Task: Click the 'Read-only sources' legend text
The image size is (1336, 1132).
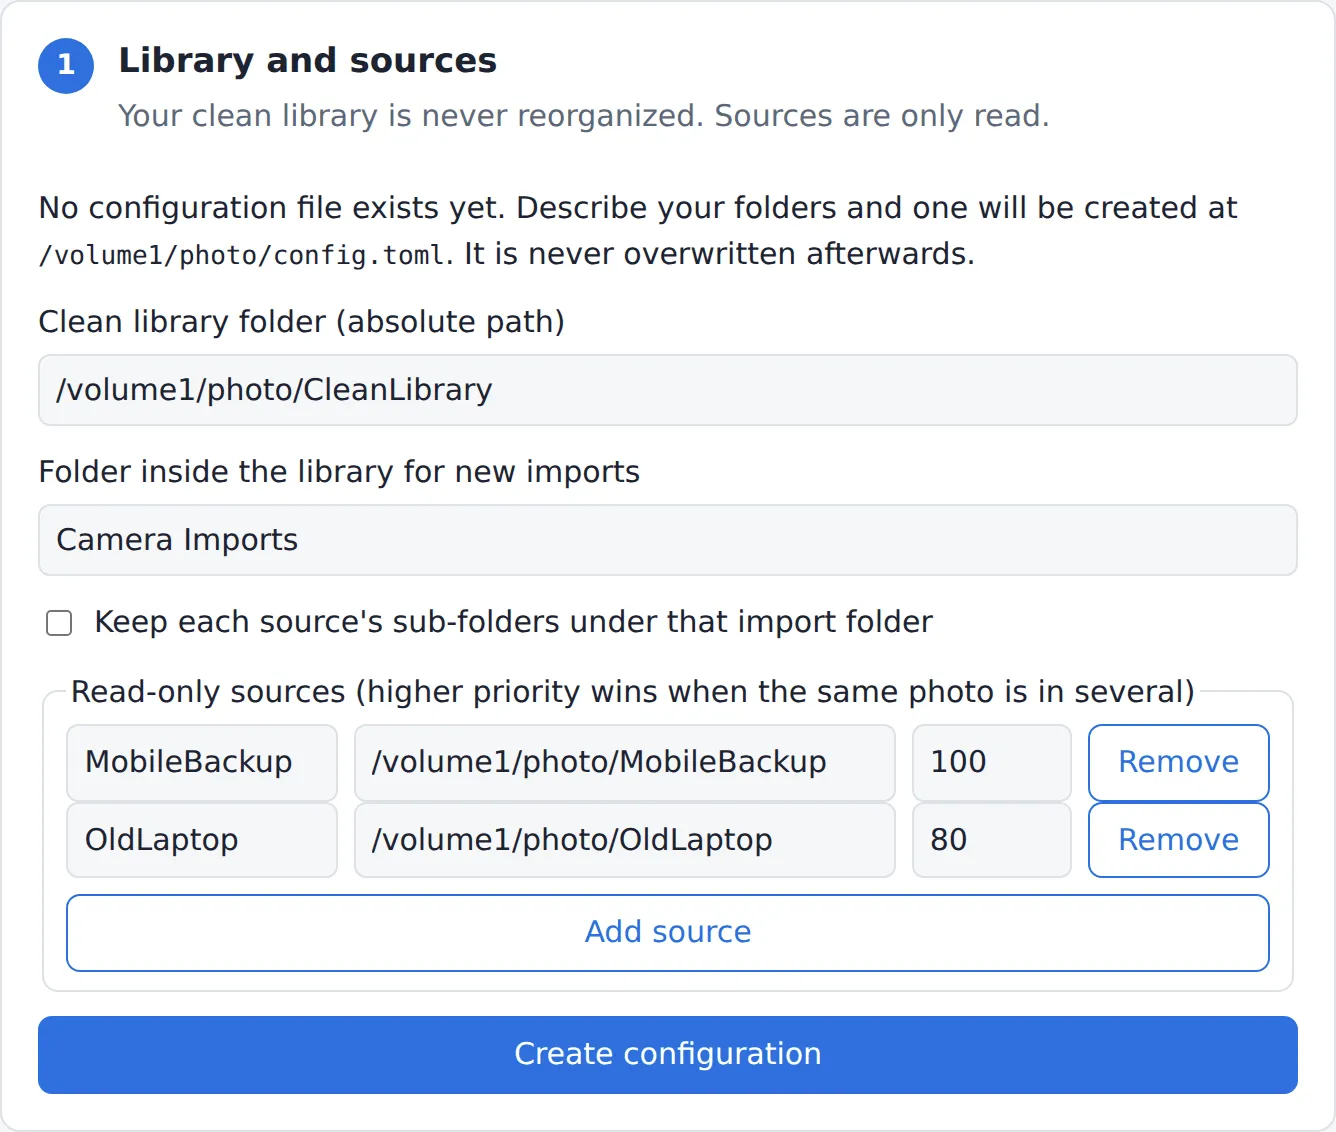Action: tap(633, 692)
